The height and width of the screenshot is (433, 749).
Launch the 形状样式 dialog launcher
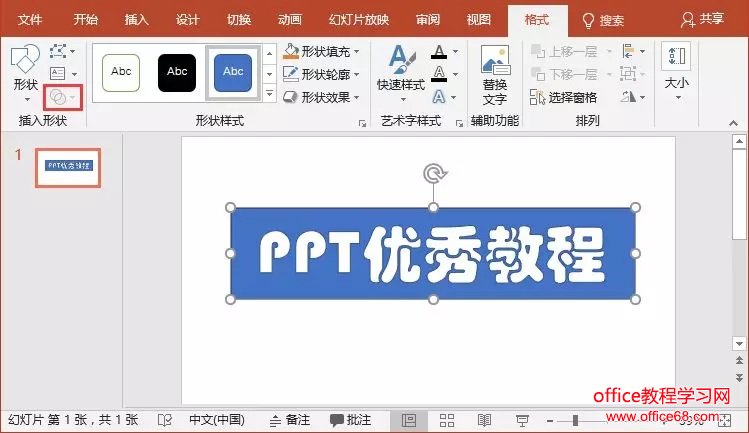363,124
